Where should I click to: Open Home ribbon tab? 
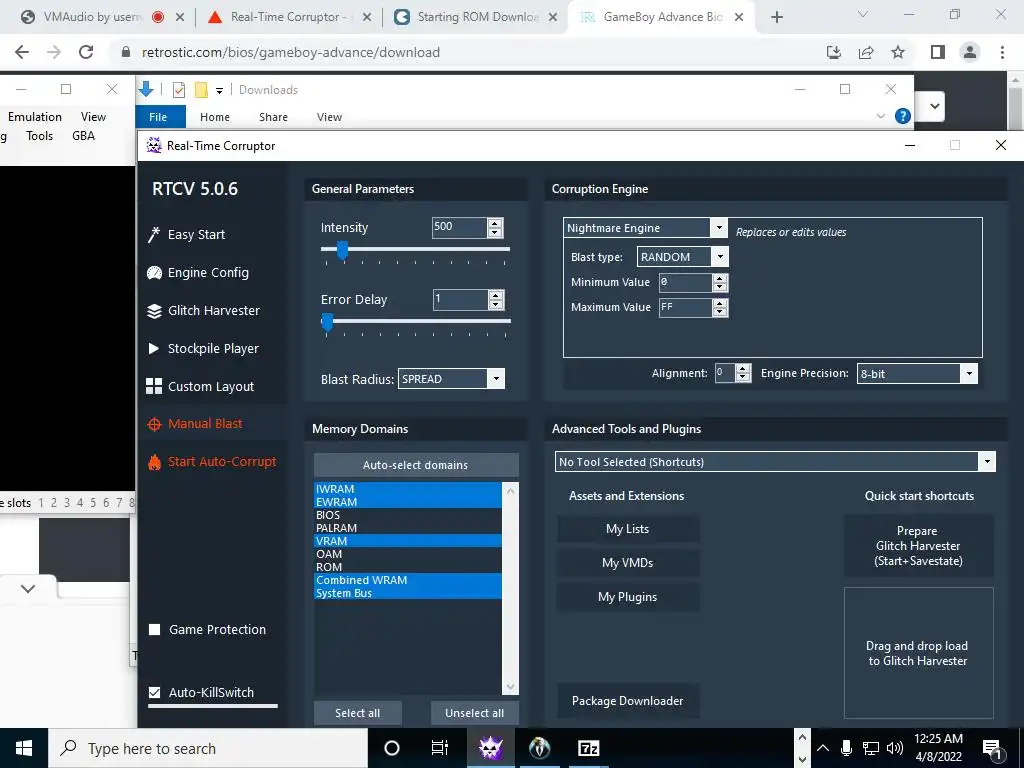tap(215, 117)
